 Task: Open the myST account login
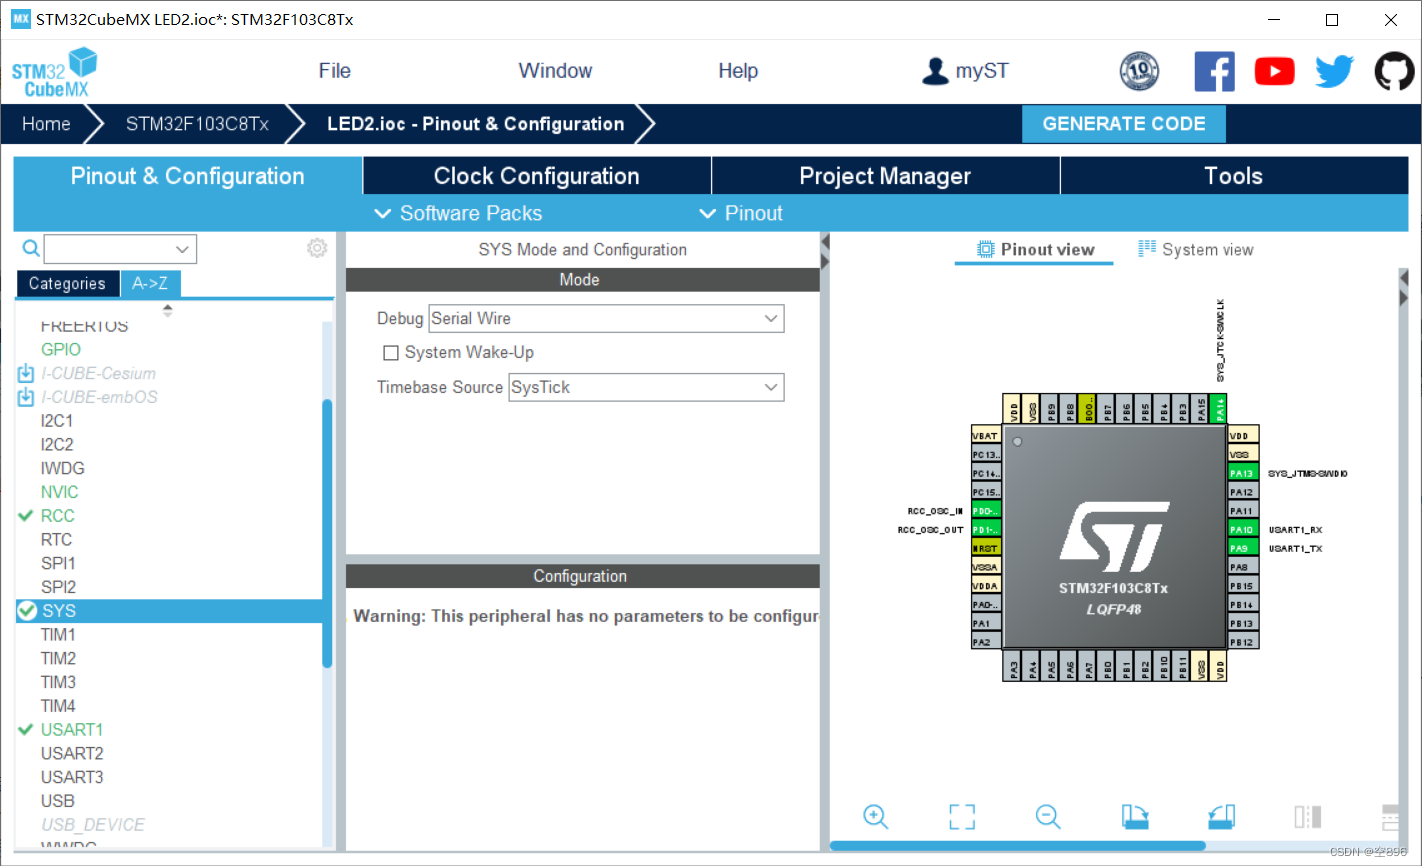click(x=964, y=71)
